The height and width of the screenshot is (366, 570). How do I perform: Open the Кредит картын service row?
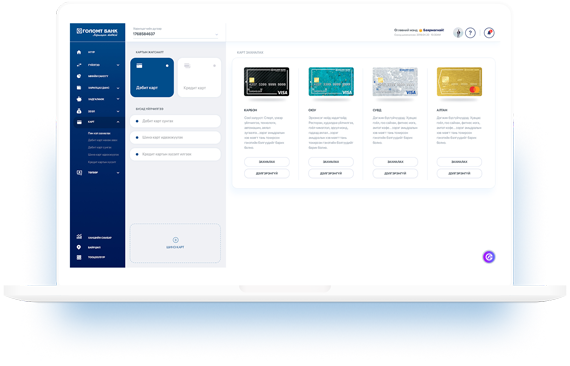[x=175, y=154]
